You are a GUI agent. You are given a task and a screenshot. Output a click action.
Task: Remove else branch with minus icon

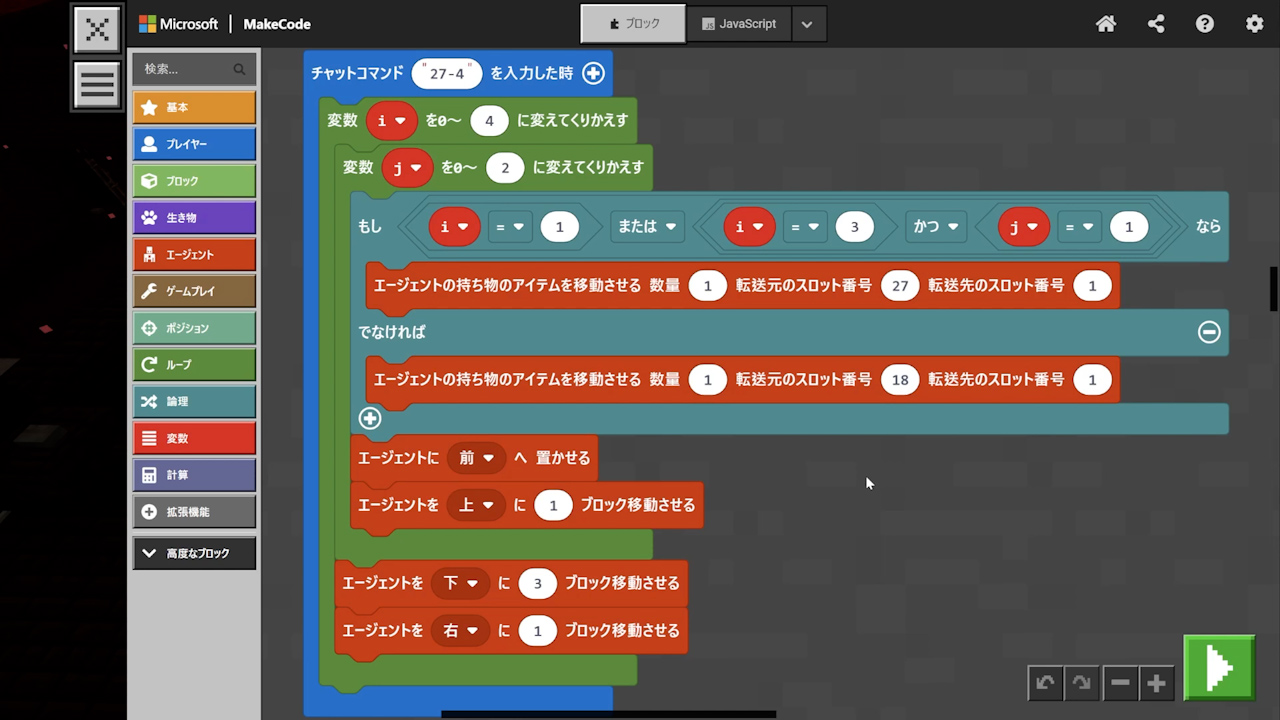1209,332
